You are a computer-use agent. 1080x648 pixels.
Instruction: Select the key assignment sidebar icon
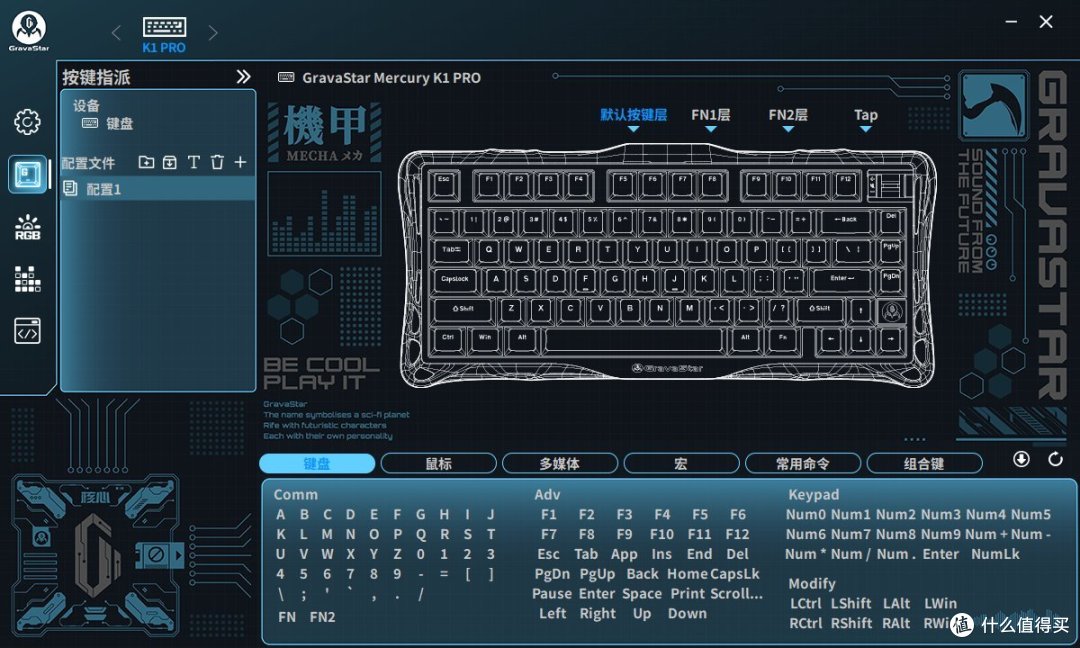point(27,174)
